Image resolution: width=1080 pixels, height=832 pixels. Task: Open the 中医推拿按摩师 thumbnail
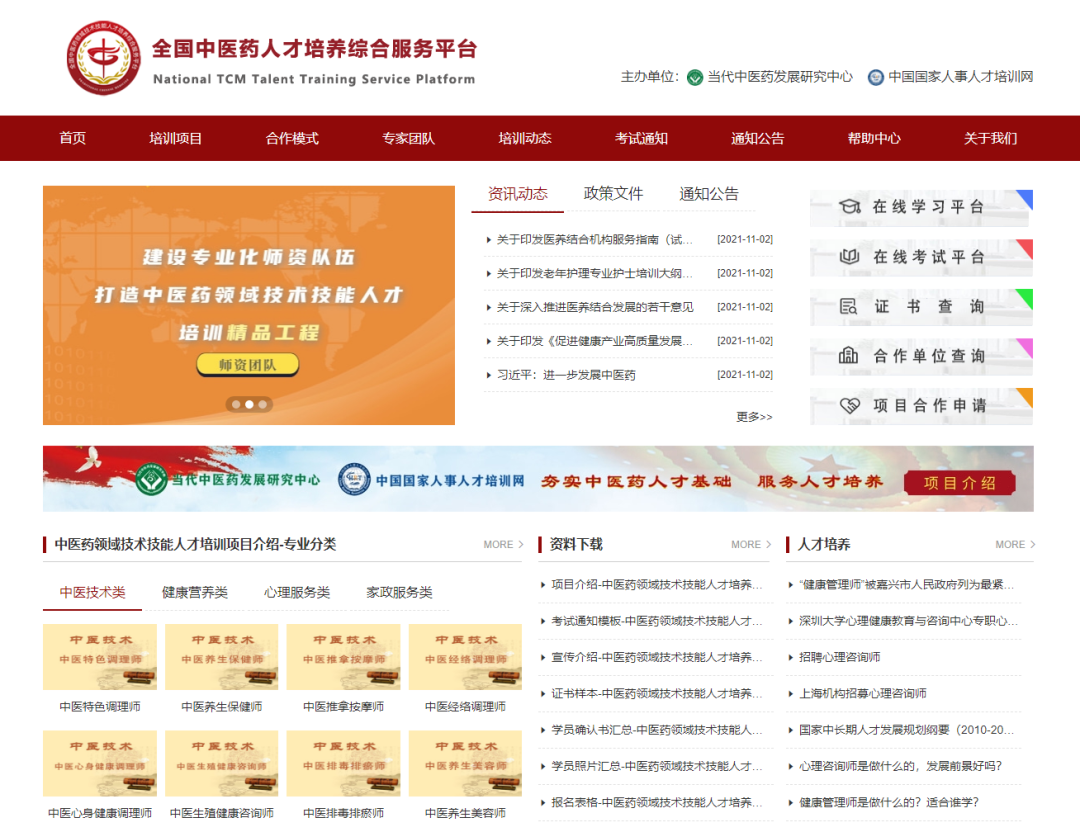[343, 657]
